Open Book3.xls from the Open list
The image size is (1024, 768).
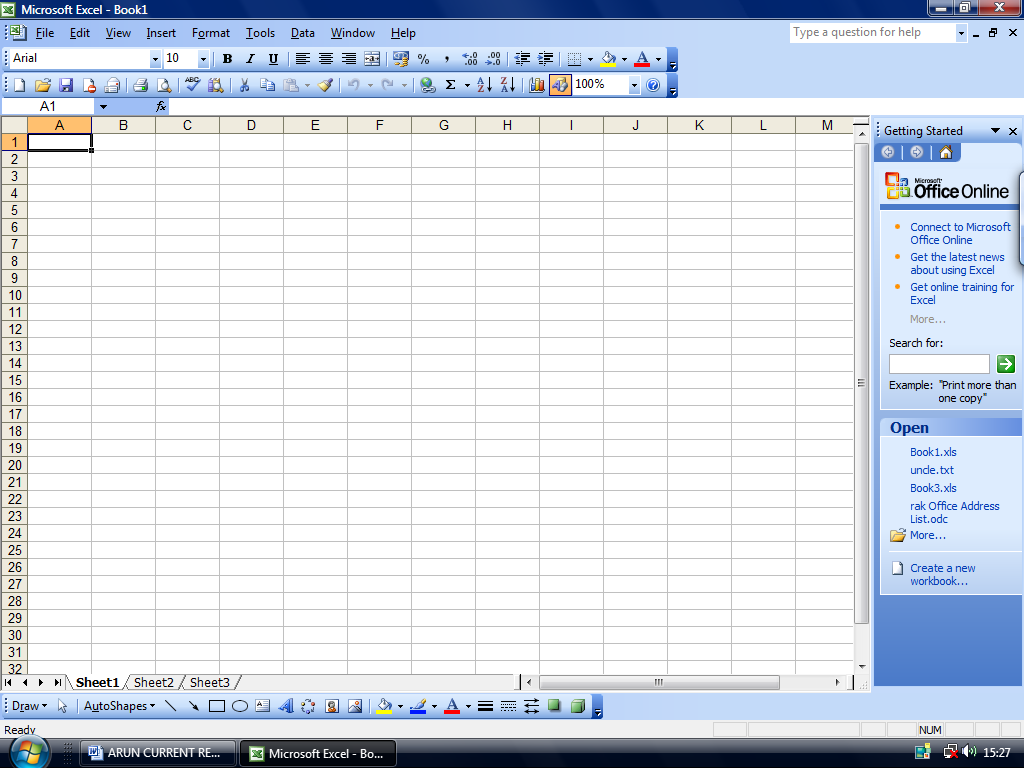(932, 488)
